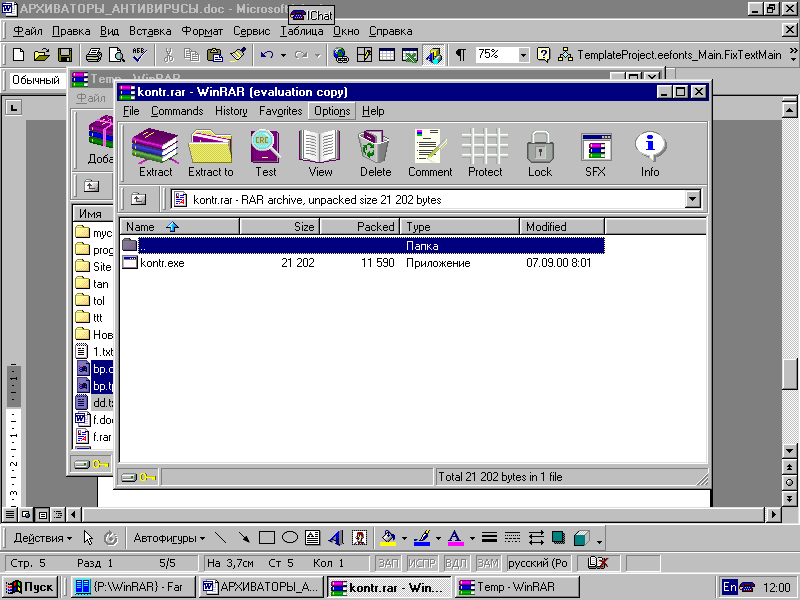Click the Protect archive icon
The width and height of the screenshot is (800, 600).
[x=485, y=153]
